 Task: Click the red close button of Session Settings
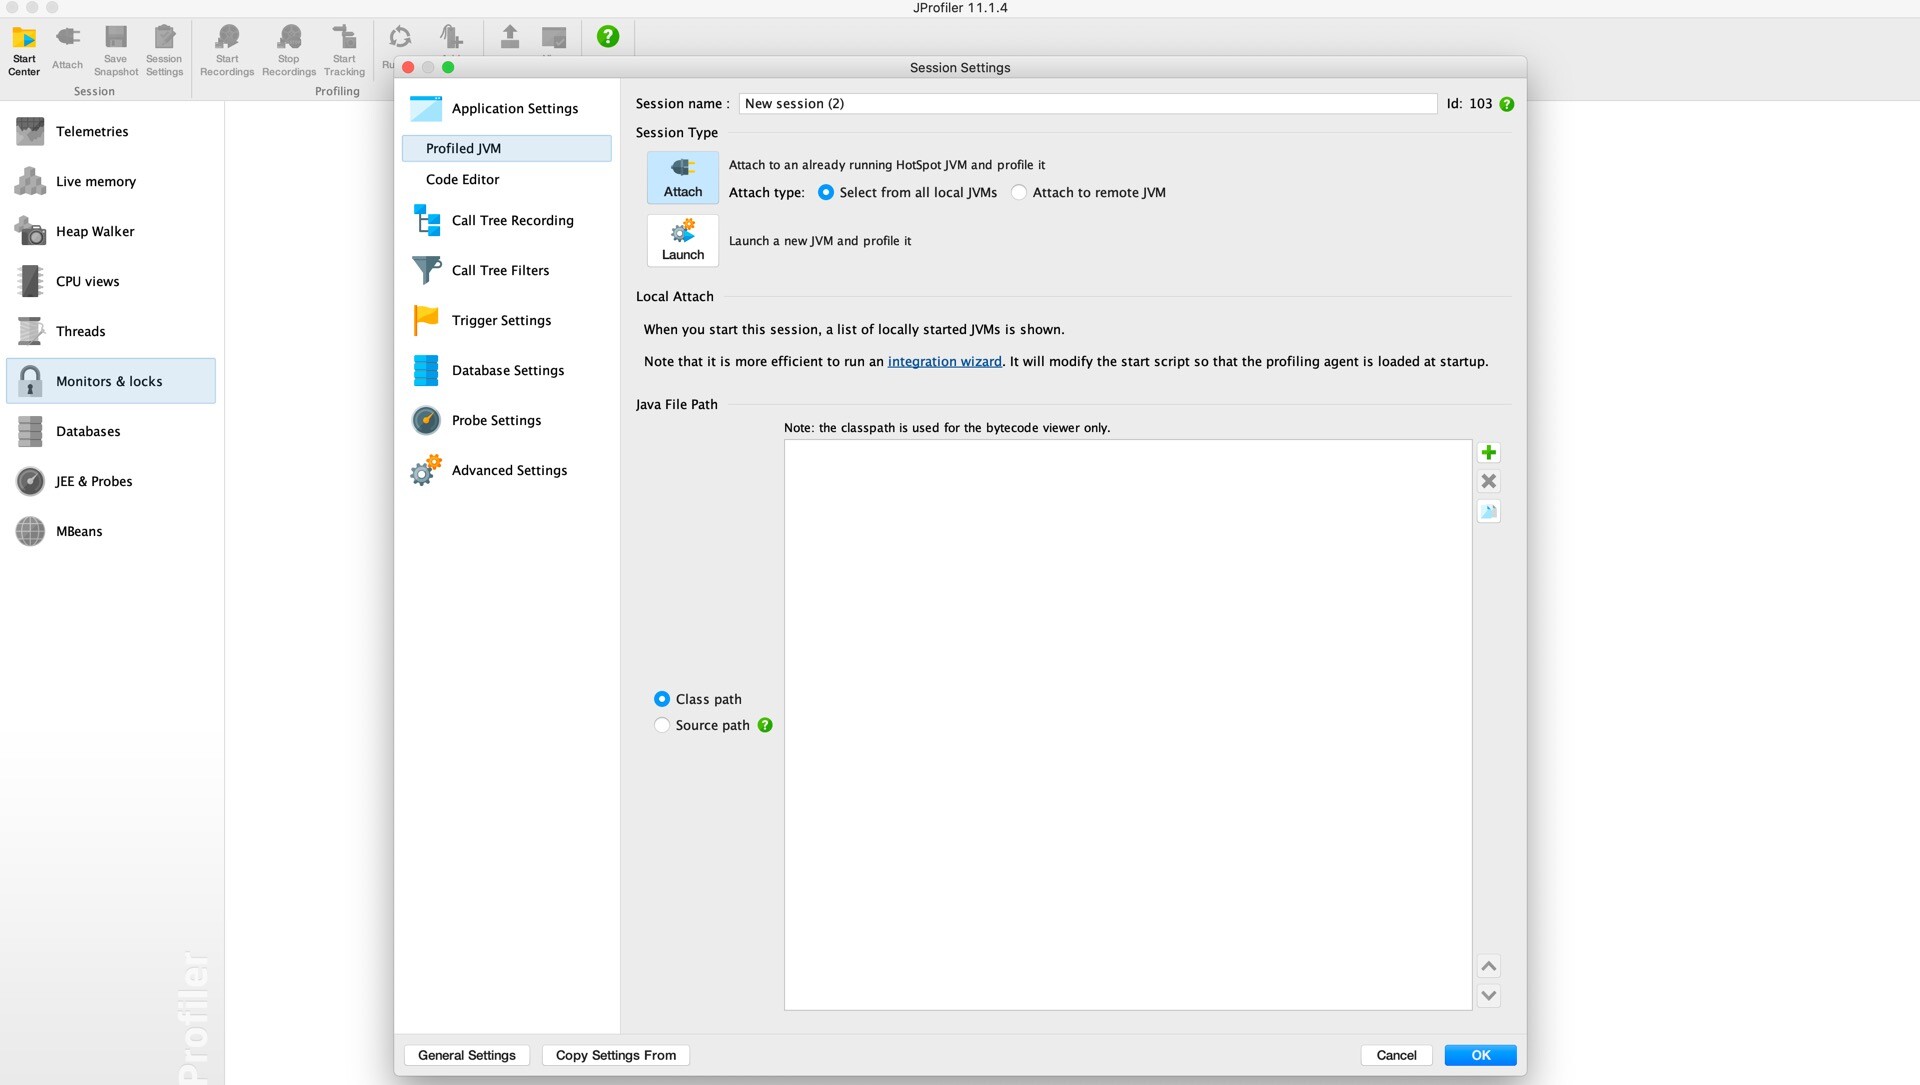408,67
